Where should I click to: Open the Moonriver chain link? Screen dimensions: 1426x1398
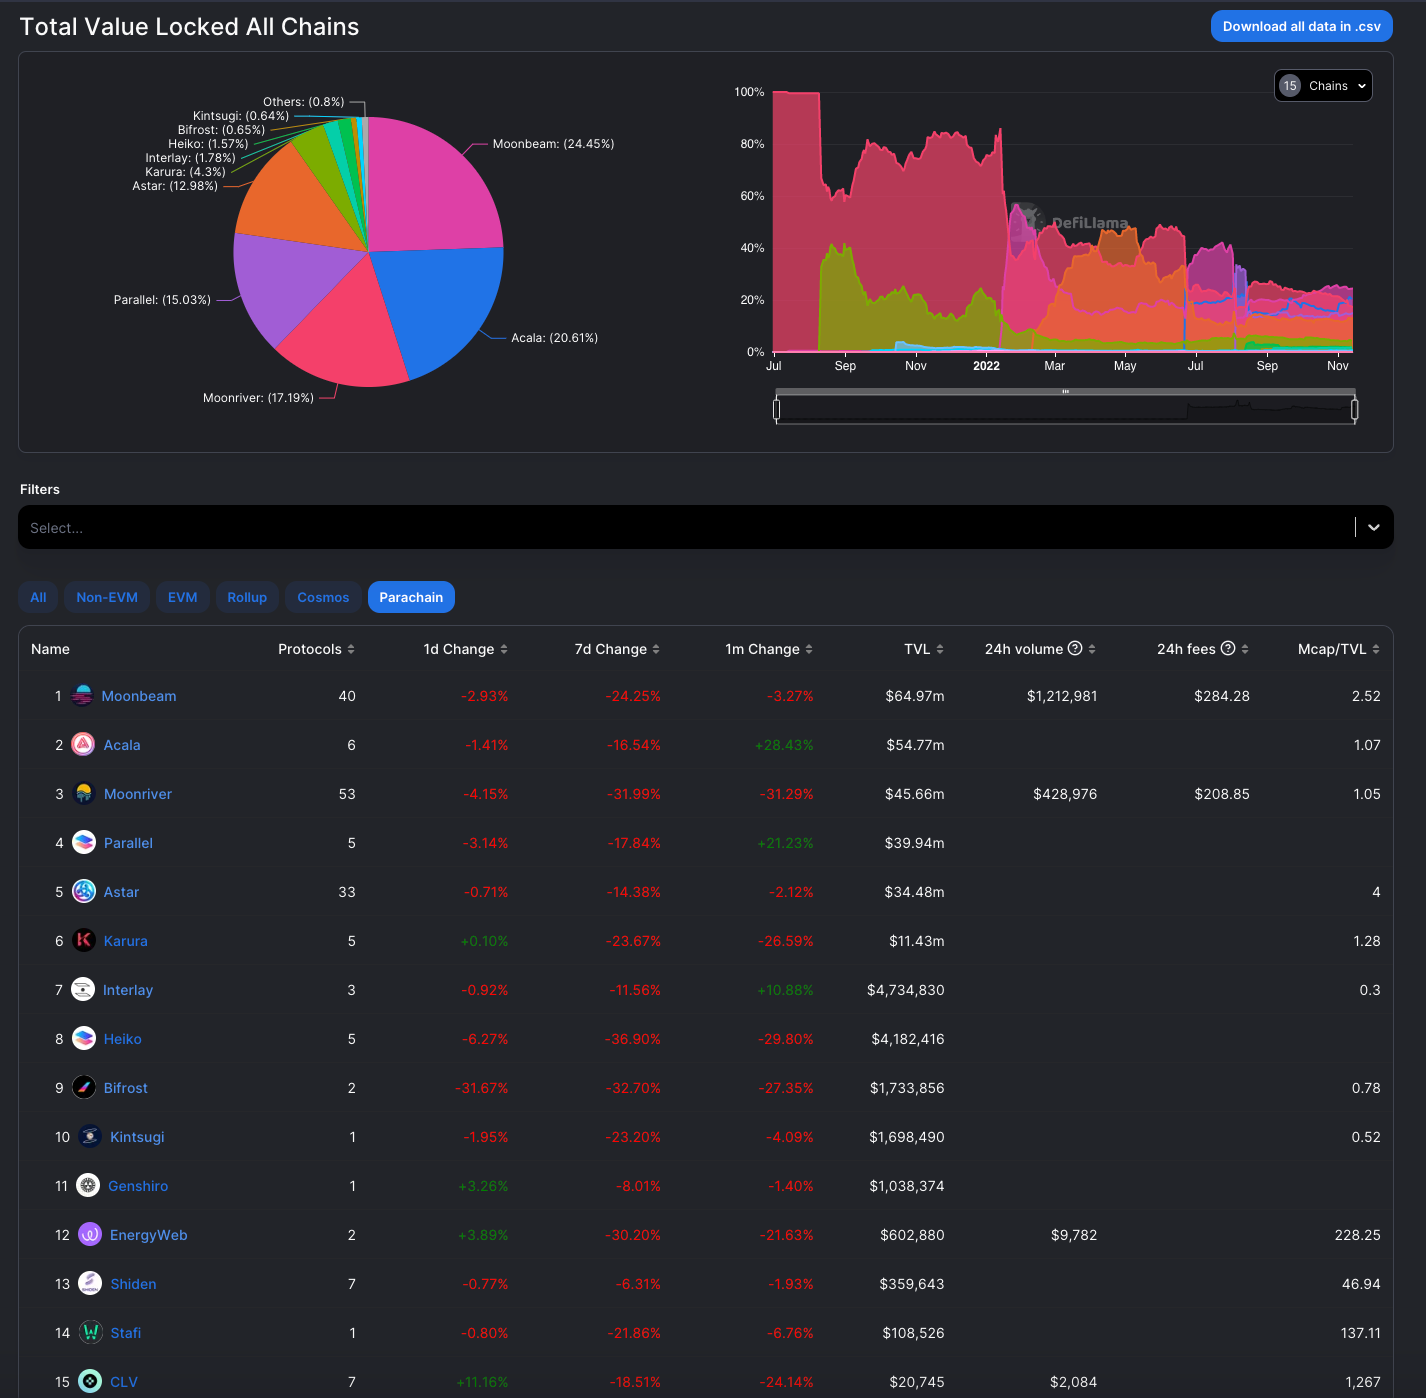[138, 794]
